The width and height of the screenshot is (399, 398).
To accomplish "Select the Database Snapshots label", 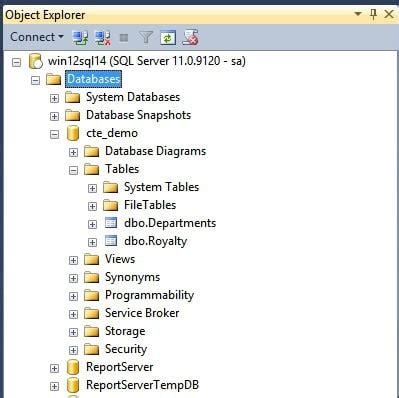I will click(139, 115).
